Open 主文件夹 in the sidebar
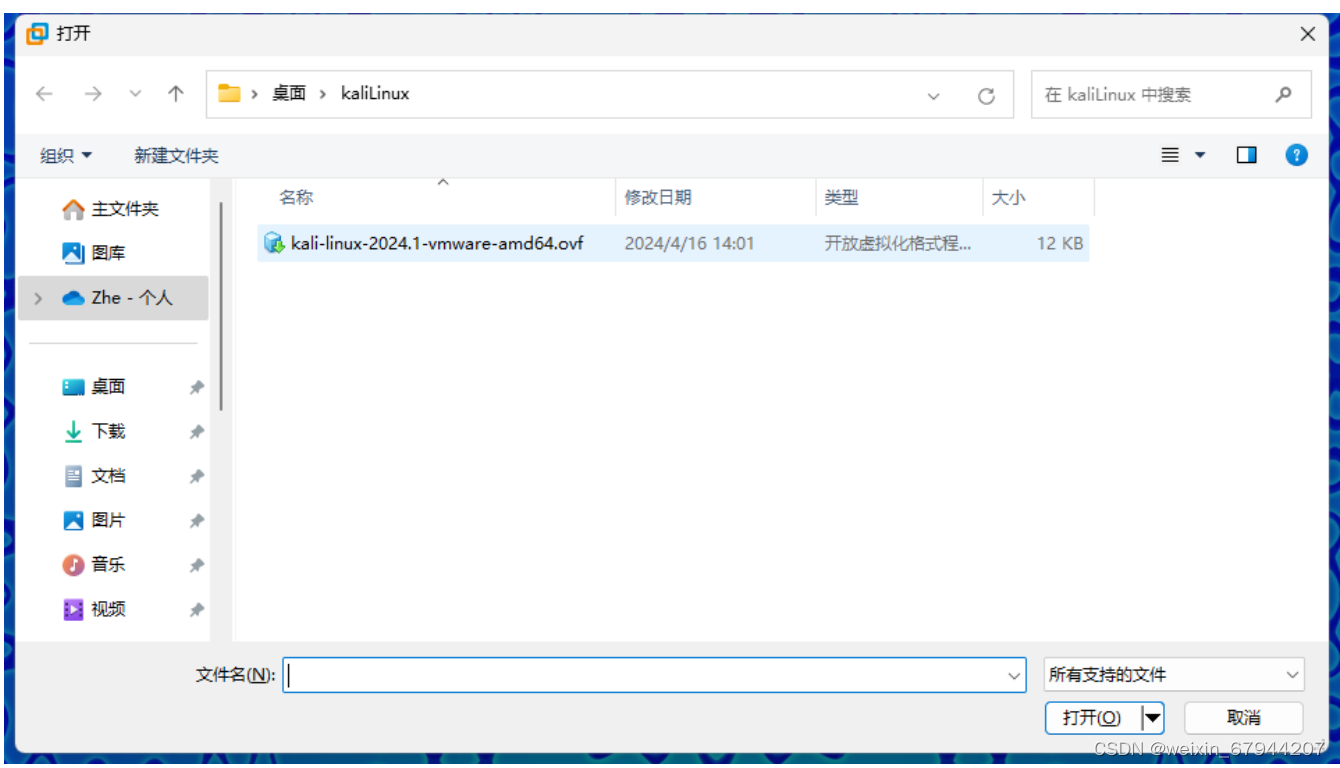The image size is (1340, 768). pos(112,209)
